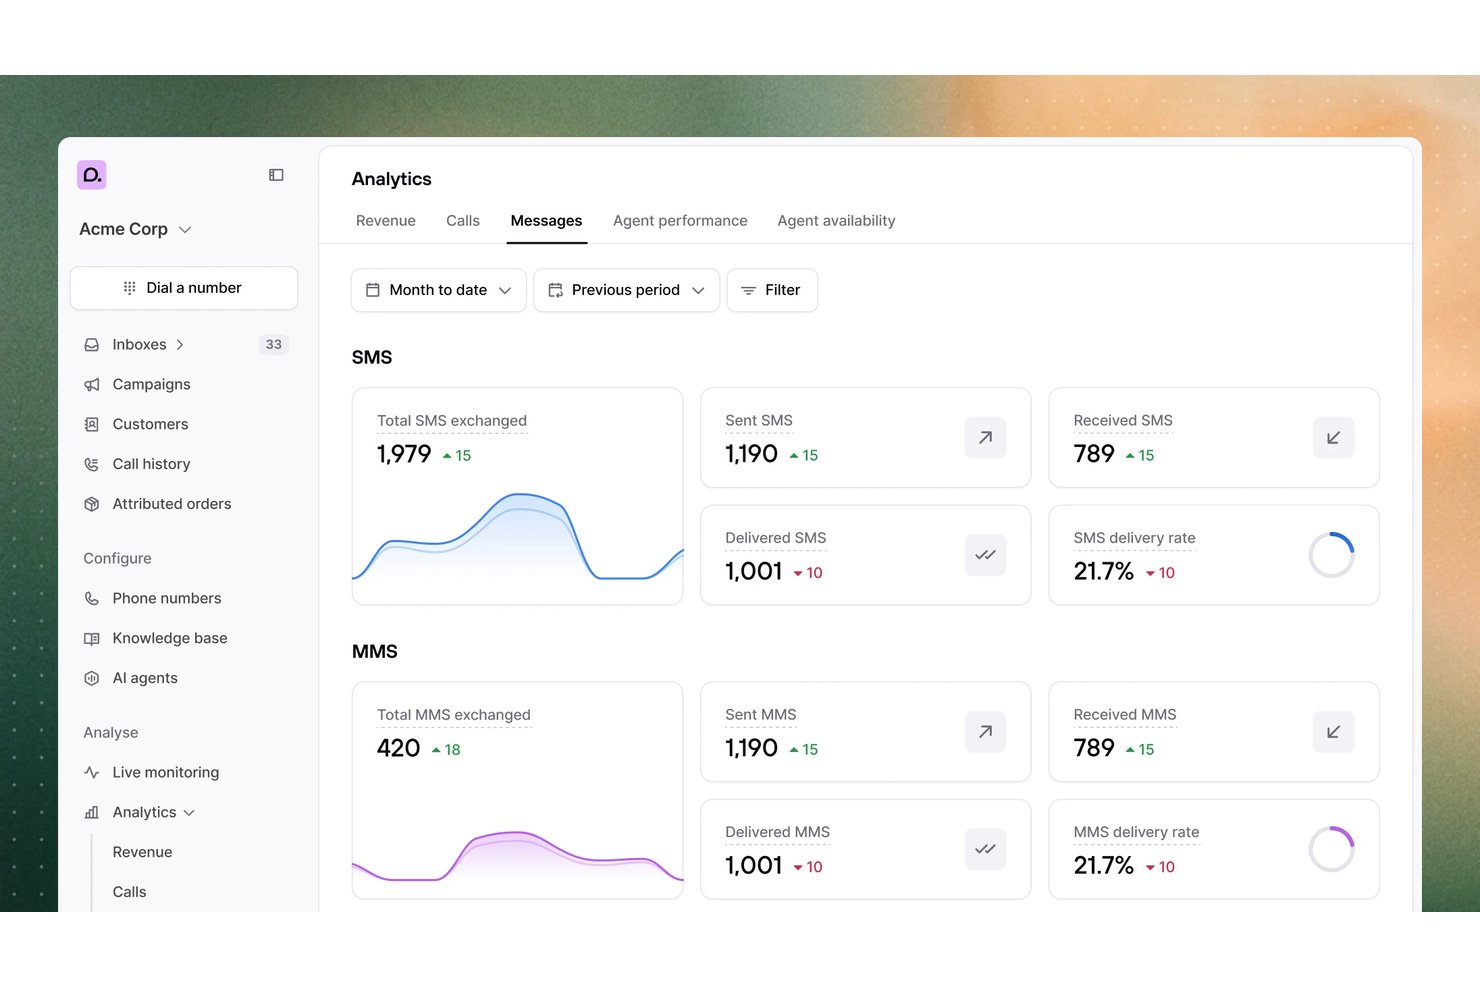Click the Total SMS exchanged chart
Viewport: 1480px width, 987px height.
click(x=518, y=536)
